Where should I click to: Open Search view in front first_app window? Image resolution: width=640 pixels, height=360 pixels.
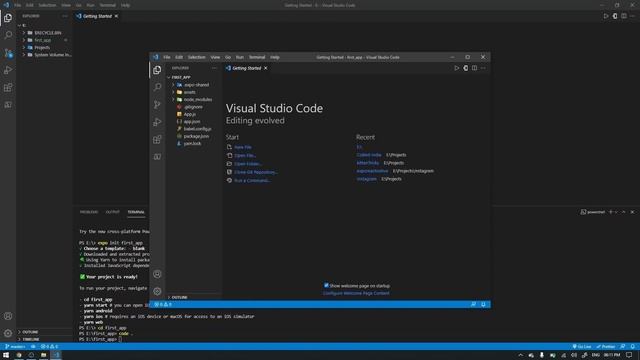[x=157, y=87]
